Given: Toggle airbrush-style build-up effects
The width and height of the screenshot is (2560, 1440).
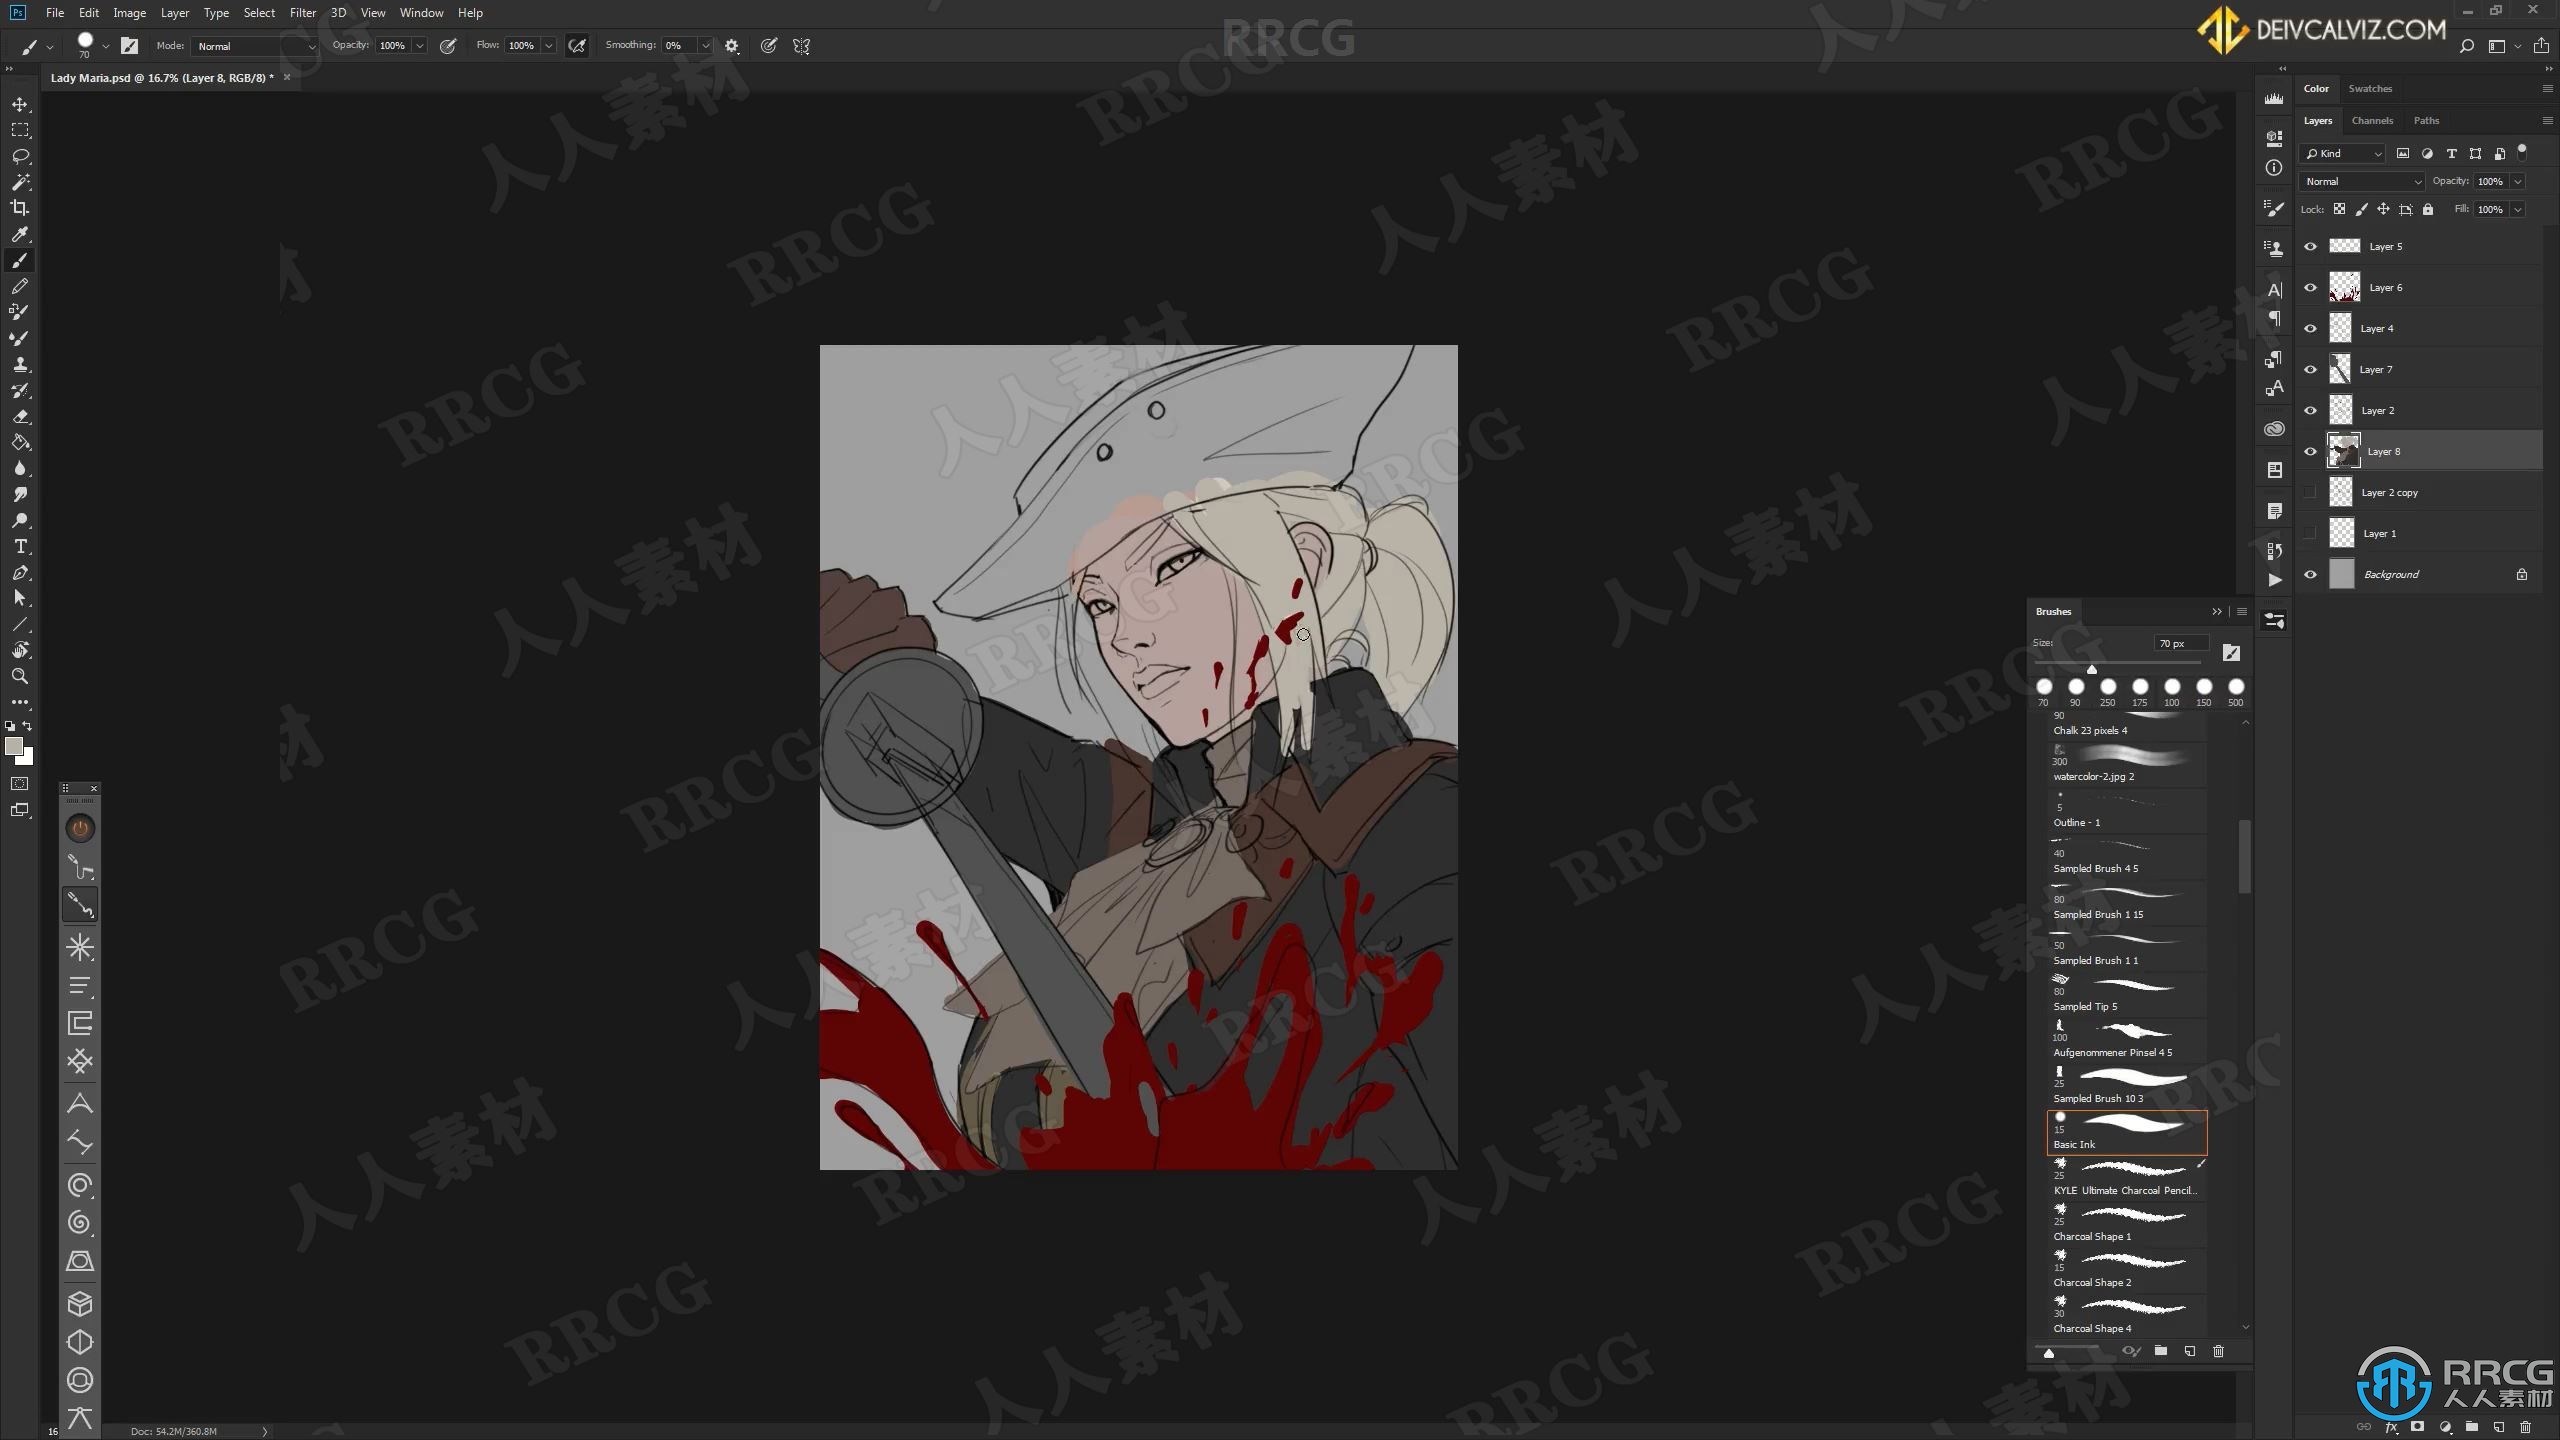Looking at the screenshot, I should tap(577, 46).
